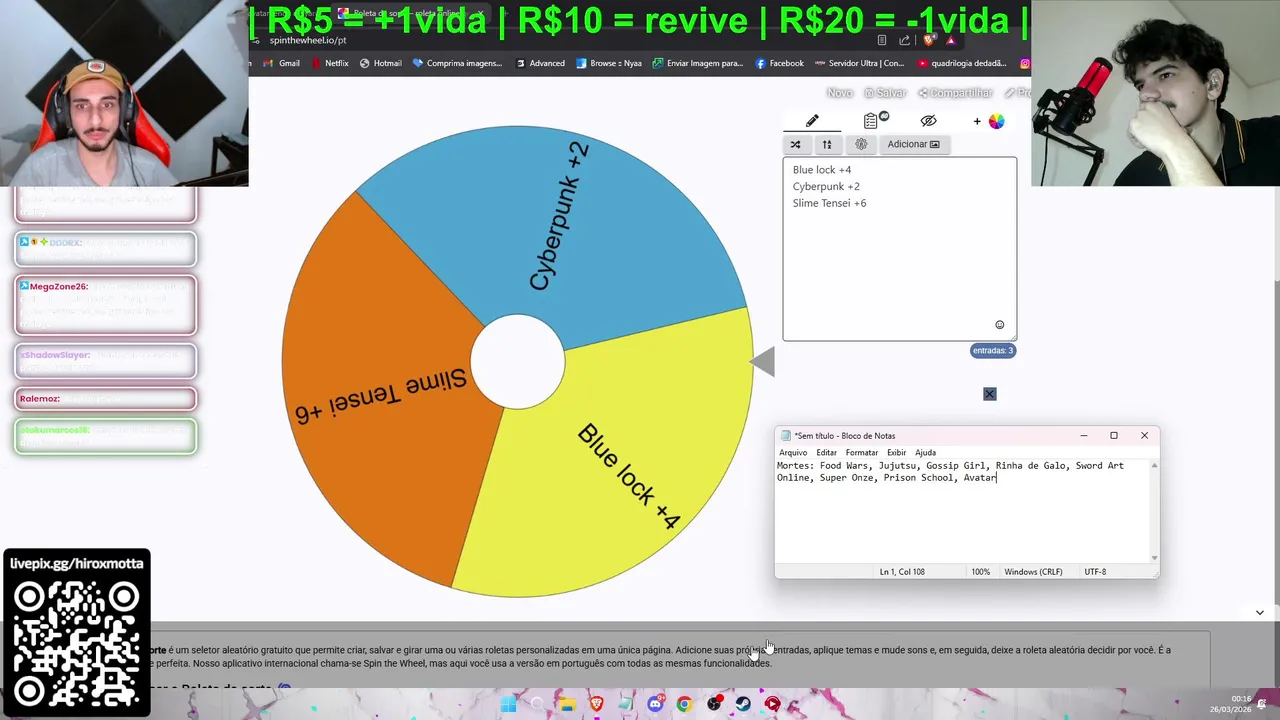Click '100%' zoom in Notepad status bar
This screenshot has height=720, width=1280.
tap(981, 572)
